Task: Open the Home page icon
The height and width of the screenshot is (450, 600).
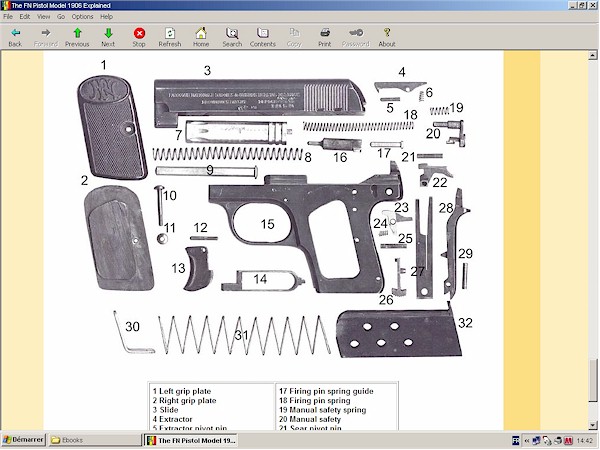Action: point(201,33)
